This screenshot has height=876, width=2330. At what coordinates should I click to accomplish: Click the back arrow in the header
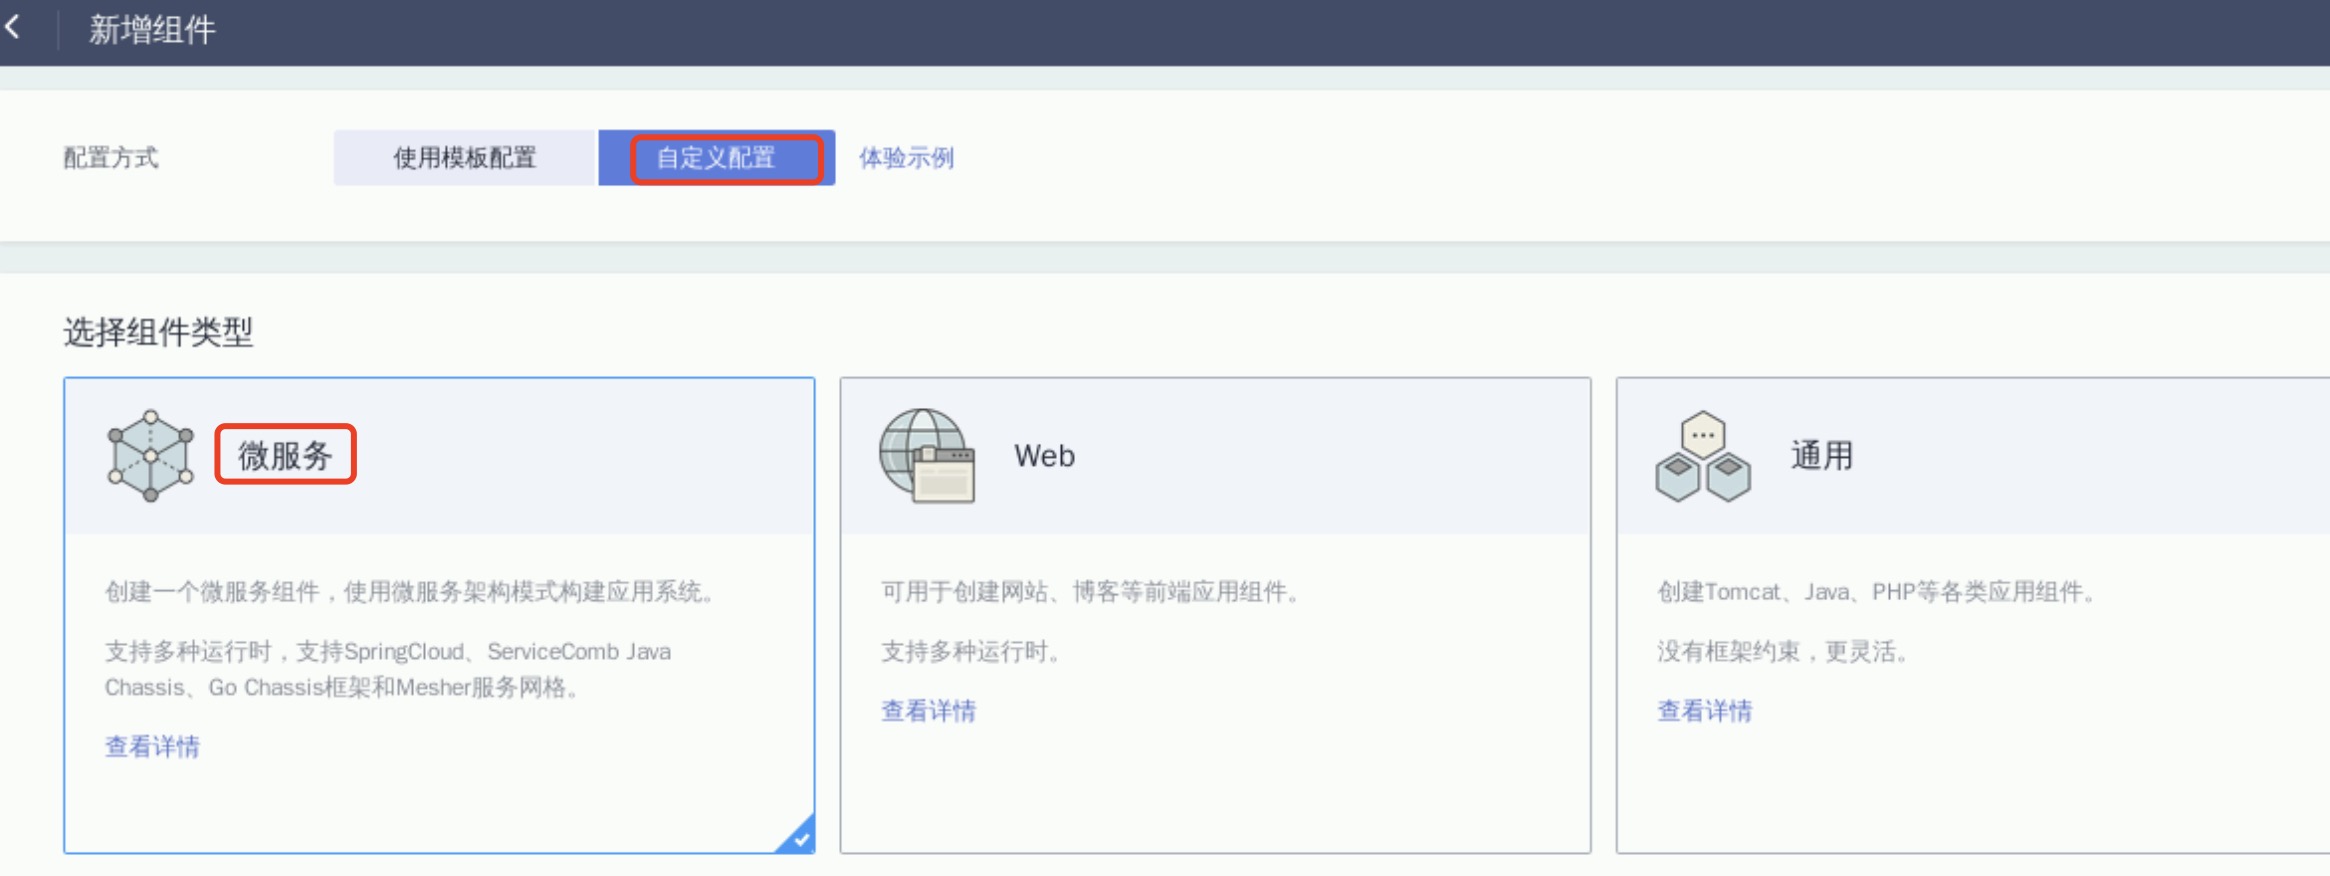coord(13,28)
